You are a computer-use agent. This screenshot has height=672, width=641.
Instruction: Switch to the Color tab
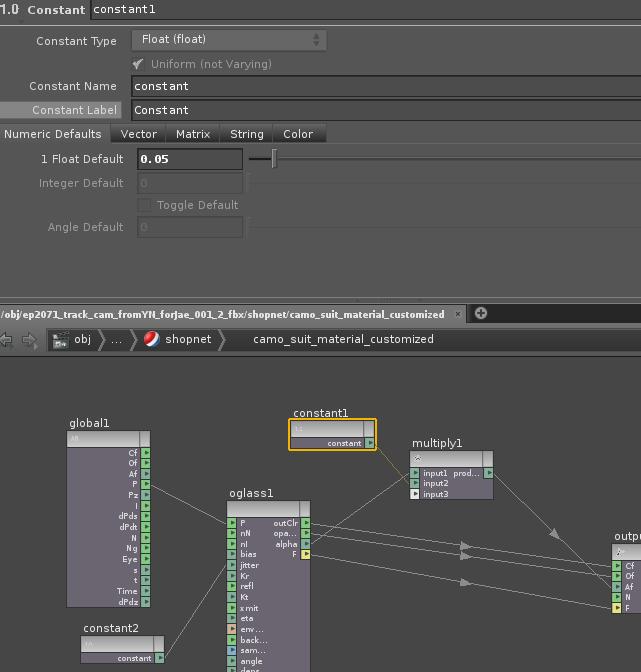(x=298, y=134)
